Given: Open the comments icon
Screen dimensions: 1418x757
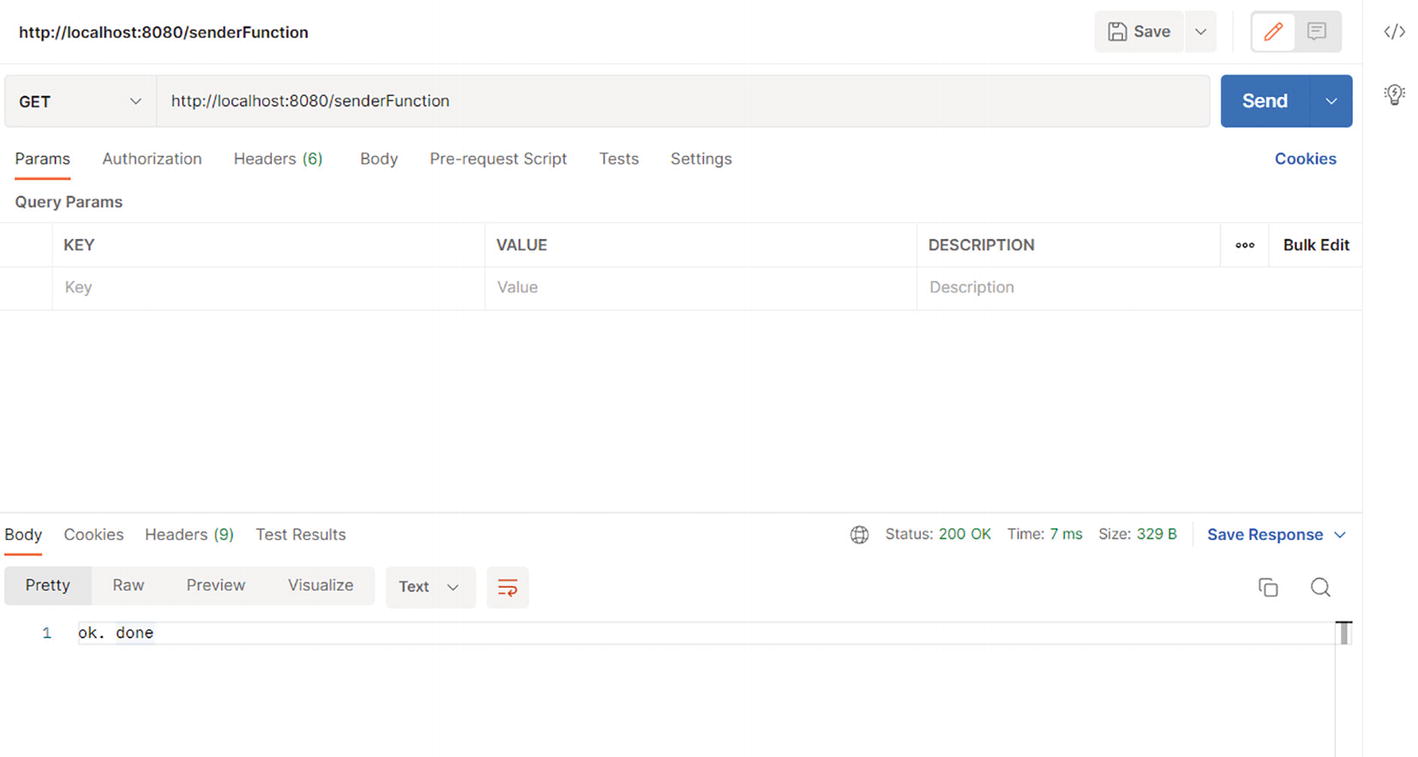Looking at the screenshot, I should pyautogui.click(x=1317, y=32).
